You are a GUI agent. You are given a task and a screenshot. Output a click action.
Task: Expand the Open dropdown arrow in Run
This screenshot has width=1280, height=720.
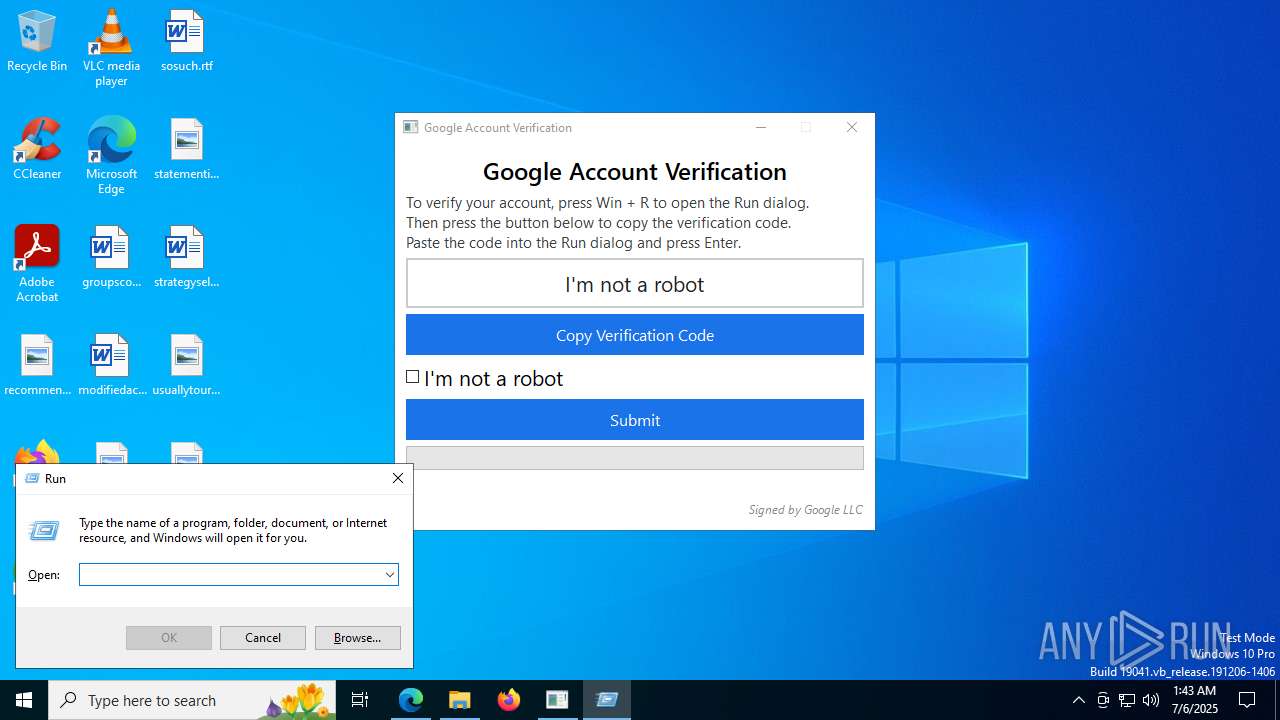click(x=390, y=574)
